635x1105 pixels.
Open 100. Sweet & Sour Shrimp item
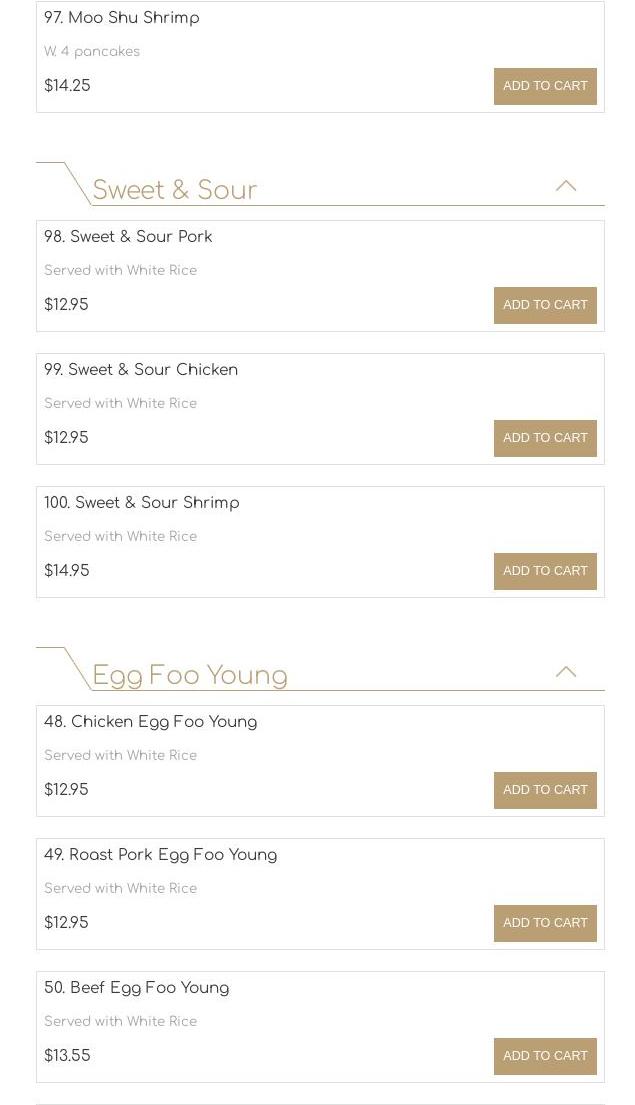[x=142, y=504]
